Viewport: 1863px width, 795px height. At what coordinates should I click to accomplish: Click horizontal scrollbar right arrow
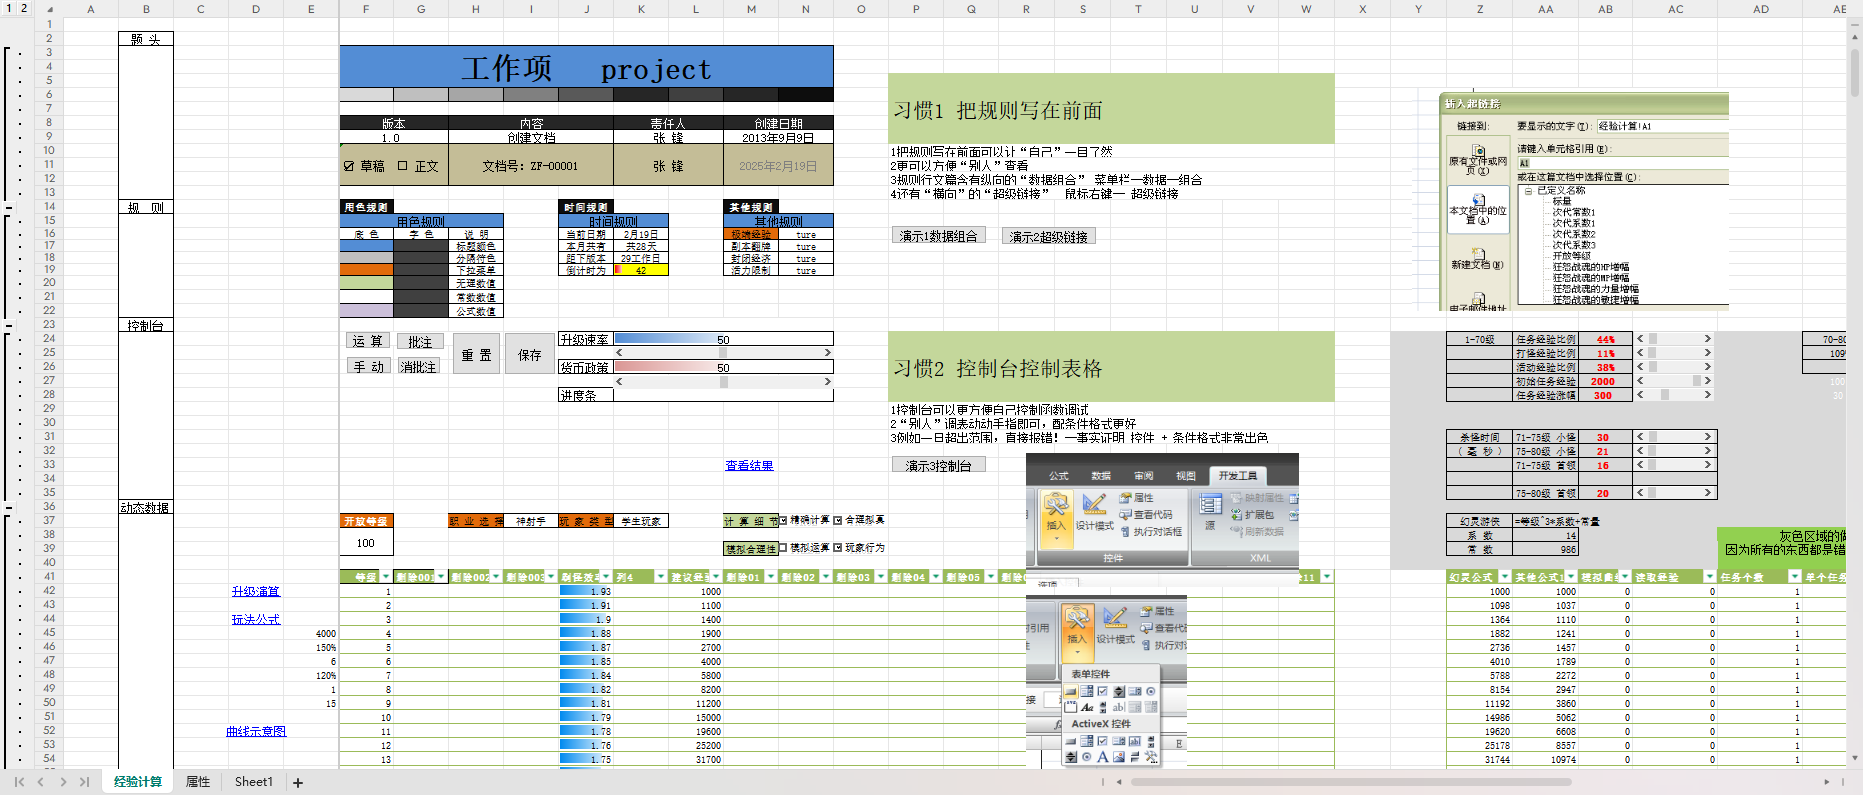click(x=1827, y=782)
